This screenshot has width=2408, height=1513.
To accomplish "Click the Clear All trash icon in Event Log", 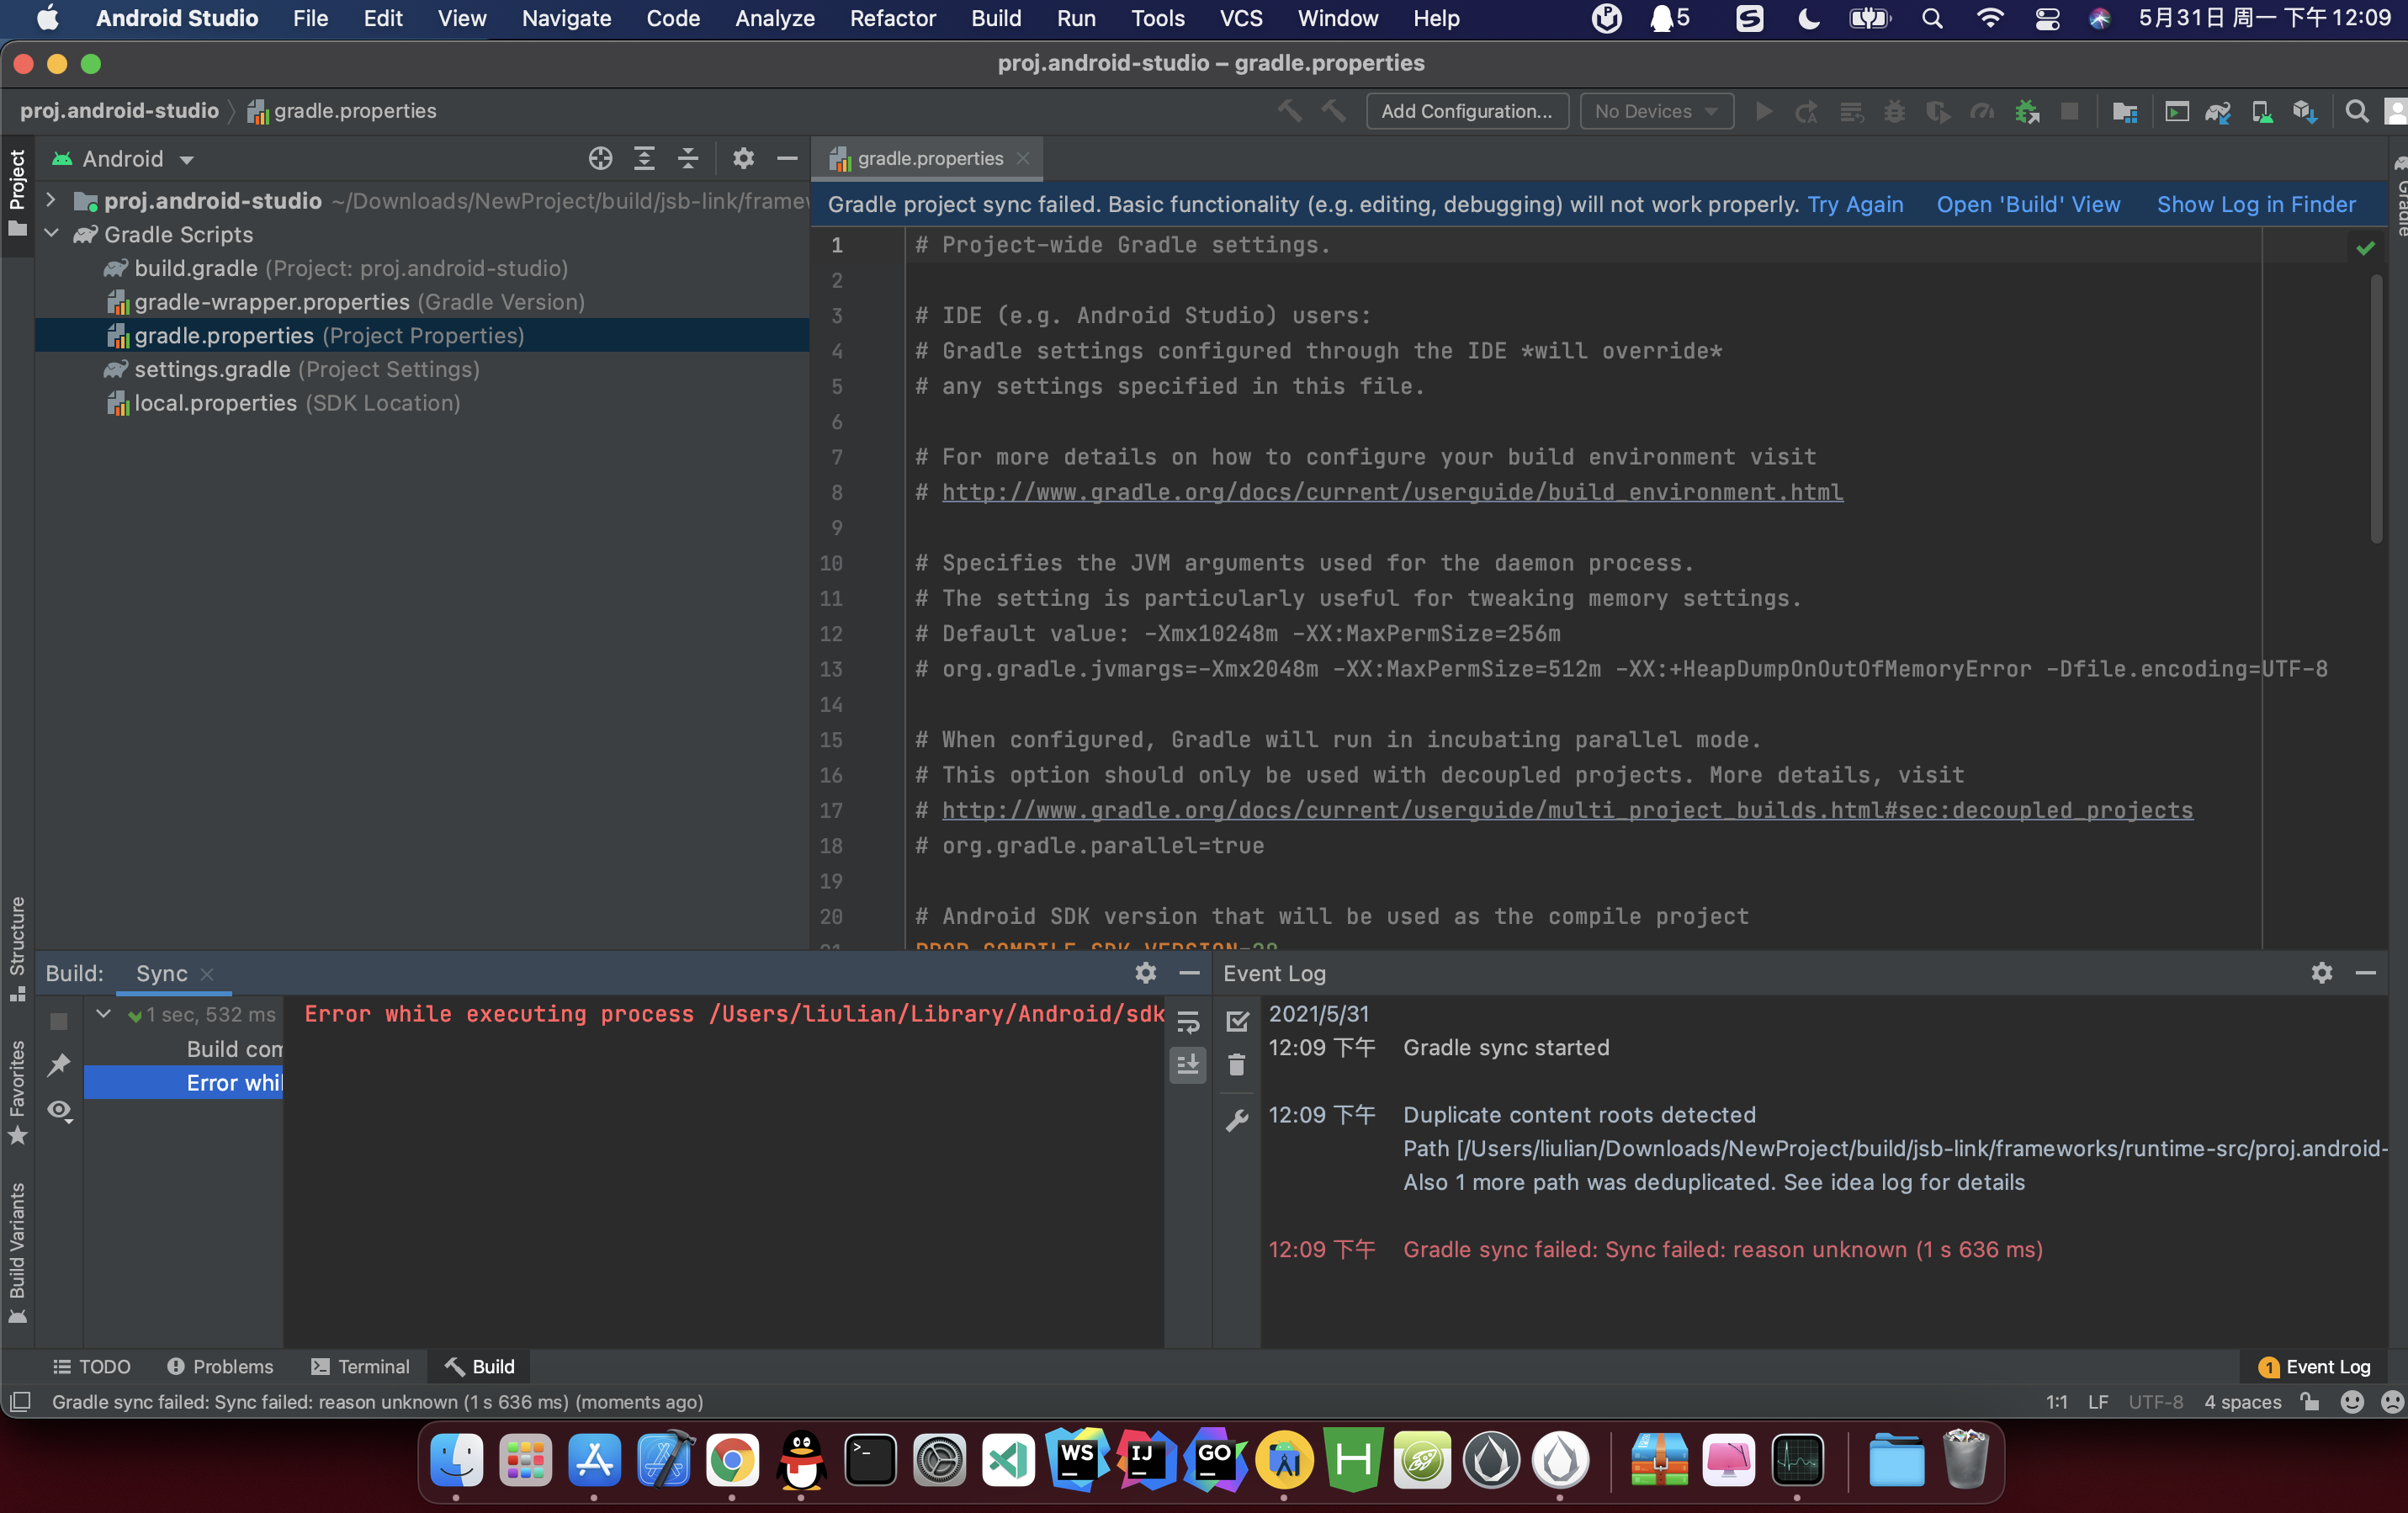I will pos(1236,1064).
